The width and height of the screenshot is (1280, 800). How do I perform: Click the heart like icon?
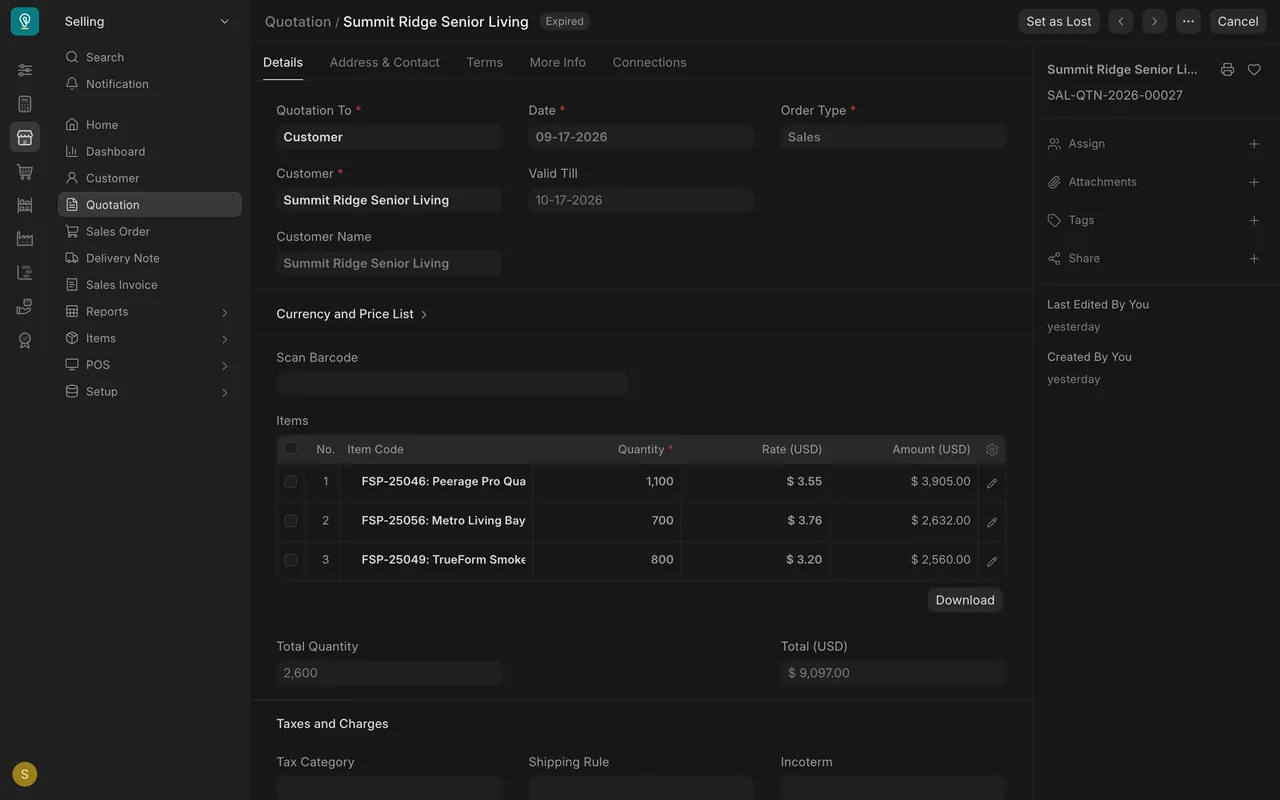pyautogui.click(x=1254, y=70)
